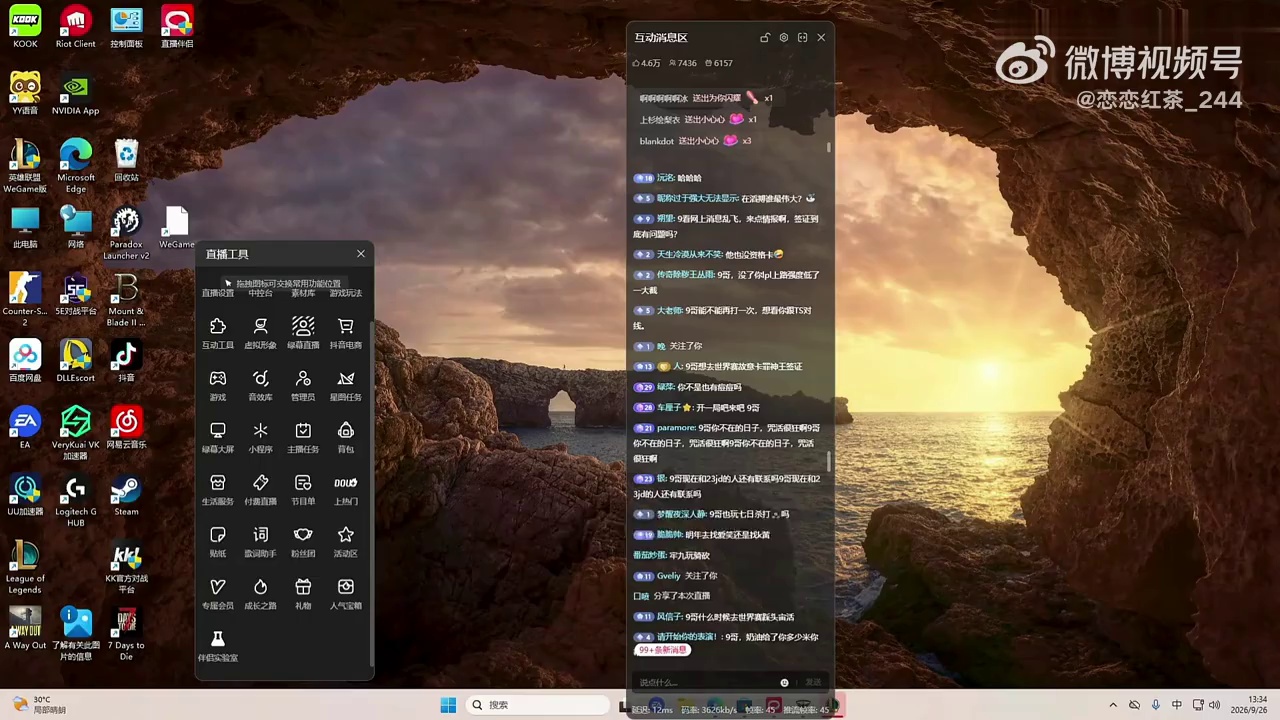Open 互动消息区 settings gear icon
Viewport: 1280px width, 720px height.
pos(784,38)
